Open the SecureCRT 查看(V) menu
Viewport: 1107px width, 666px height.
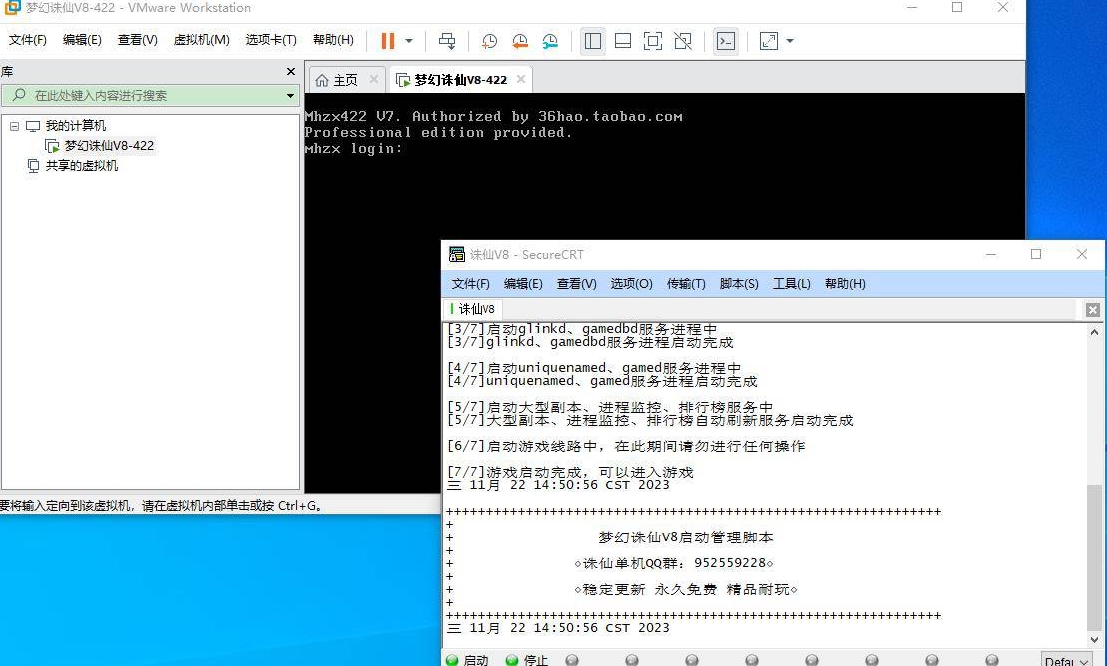point(577,284)
